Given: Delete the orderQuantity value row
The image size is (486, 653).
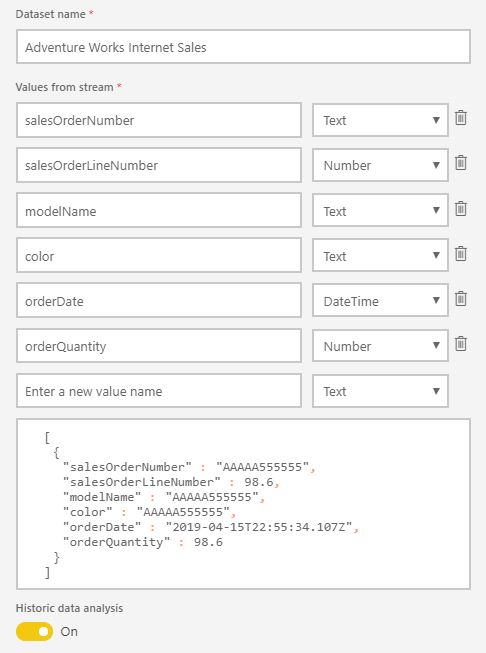Looking at the screenshot, I should tap(461, 344).
